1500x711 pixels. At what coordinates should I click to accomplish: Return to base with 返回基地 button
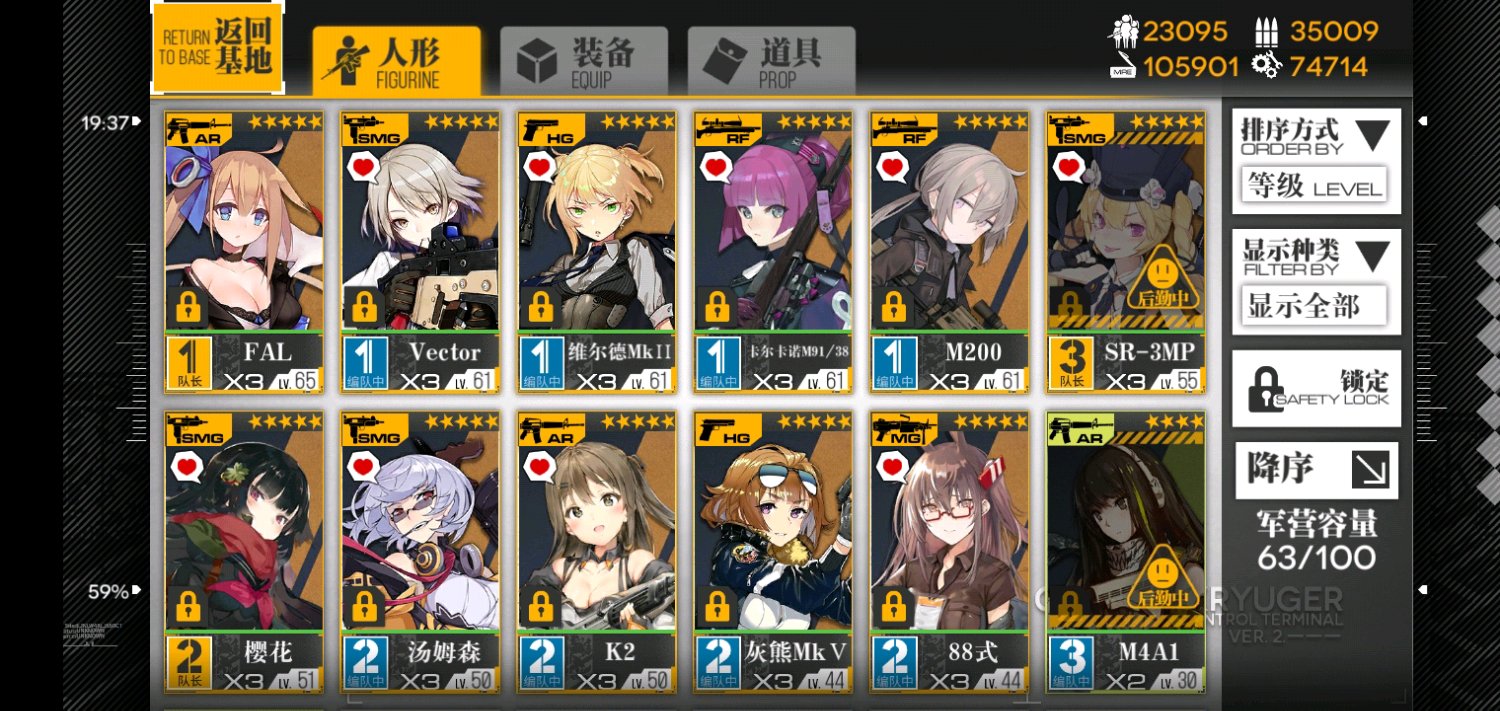coord(218,47)
